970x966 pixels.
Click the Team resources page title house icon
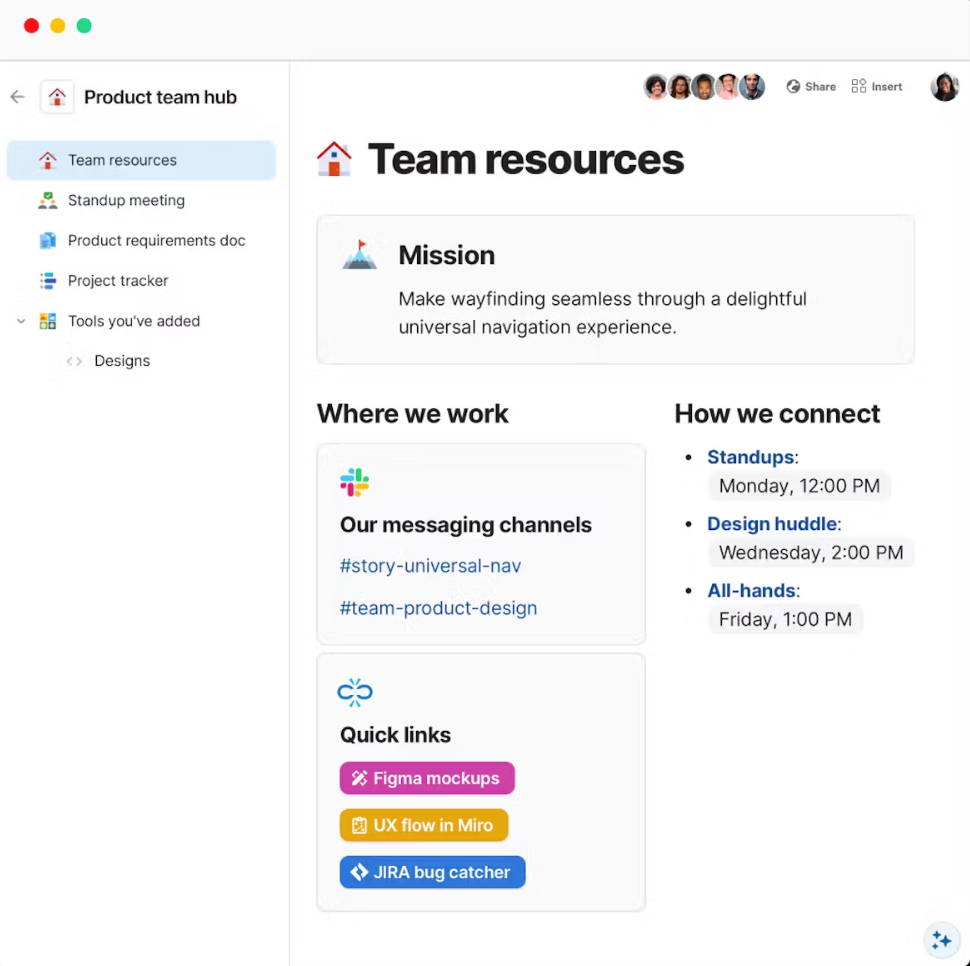tap(334, 159)
